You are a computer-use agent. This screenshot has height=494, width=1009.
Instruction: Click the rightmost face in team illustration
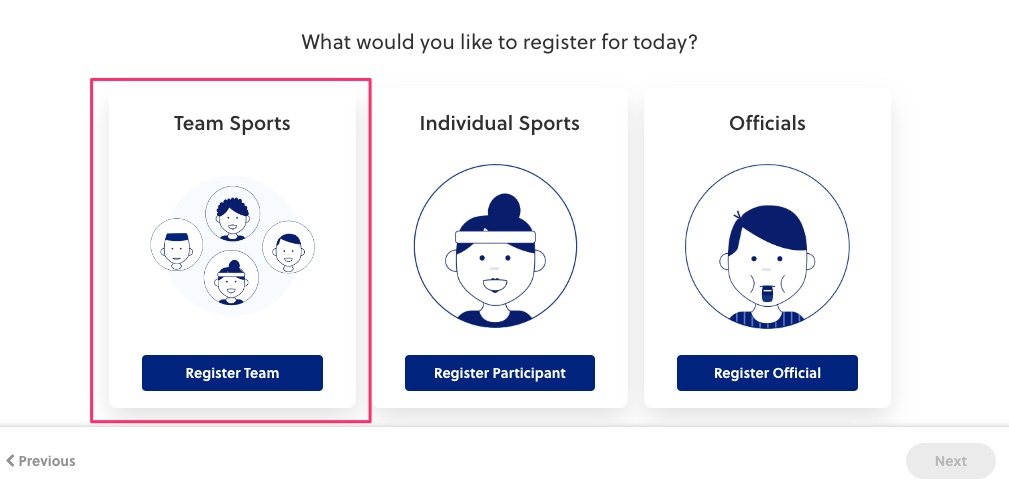click(x=288, y=246)
